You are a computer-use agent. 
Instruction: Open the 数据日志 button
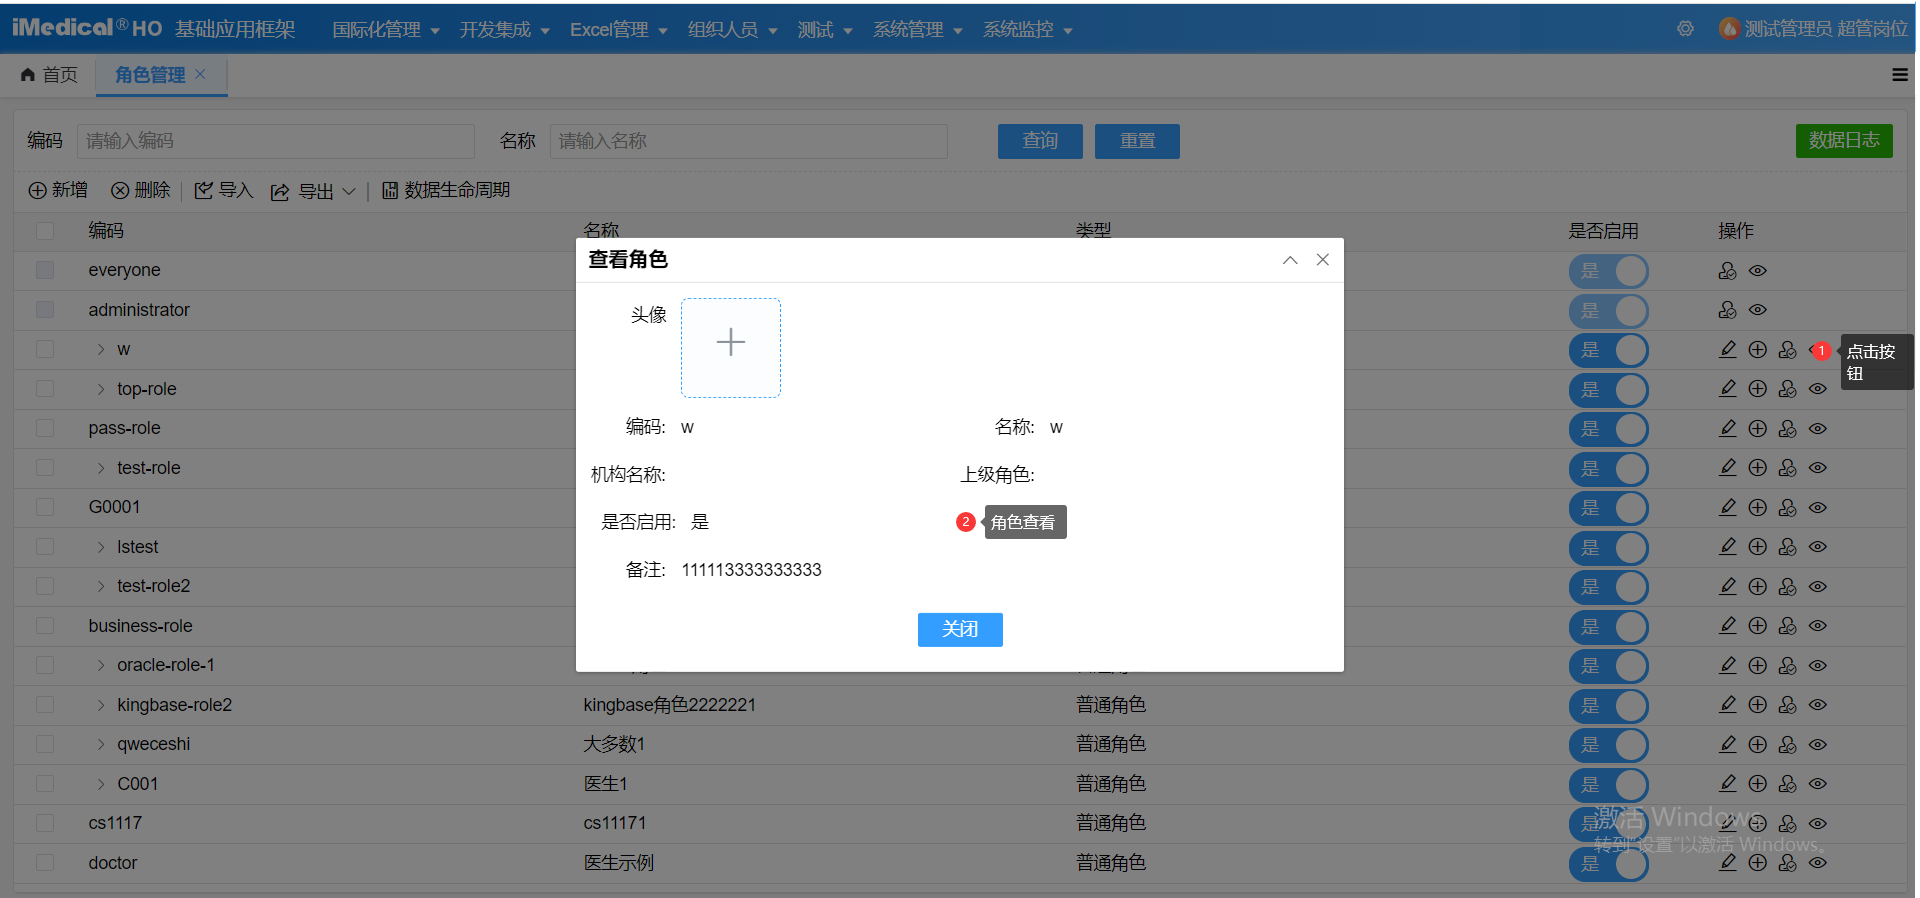[1844, 141]
